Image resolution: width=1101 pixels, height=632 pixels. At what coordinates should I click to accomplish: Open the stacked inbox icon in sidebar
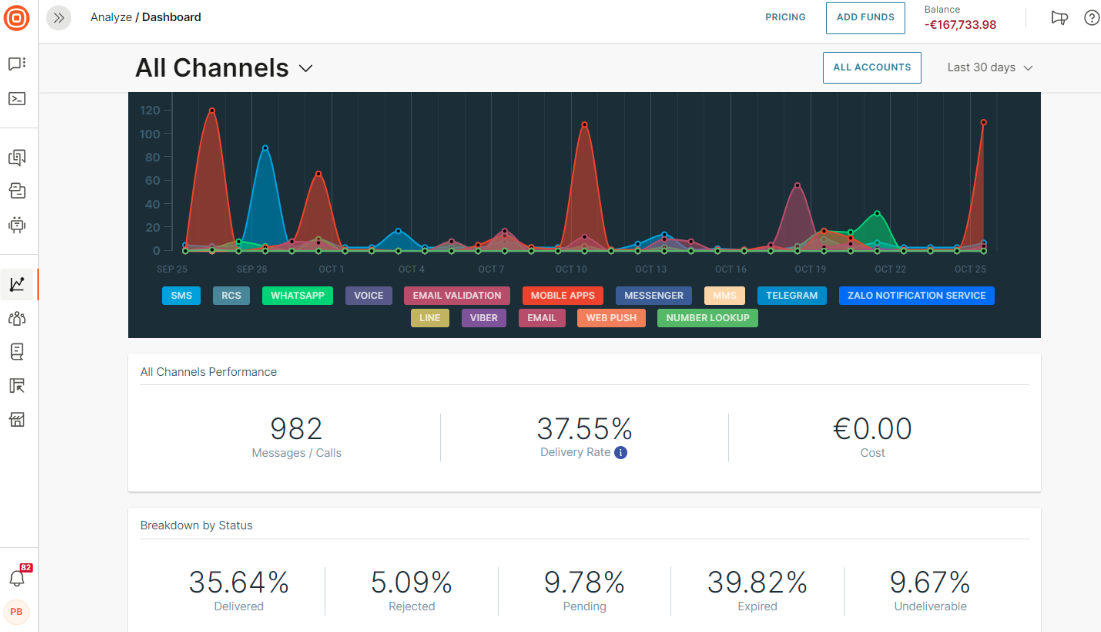[17, 191]
